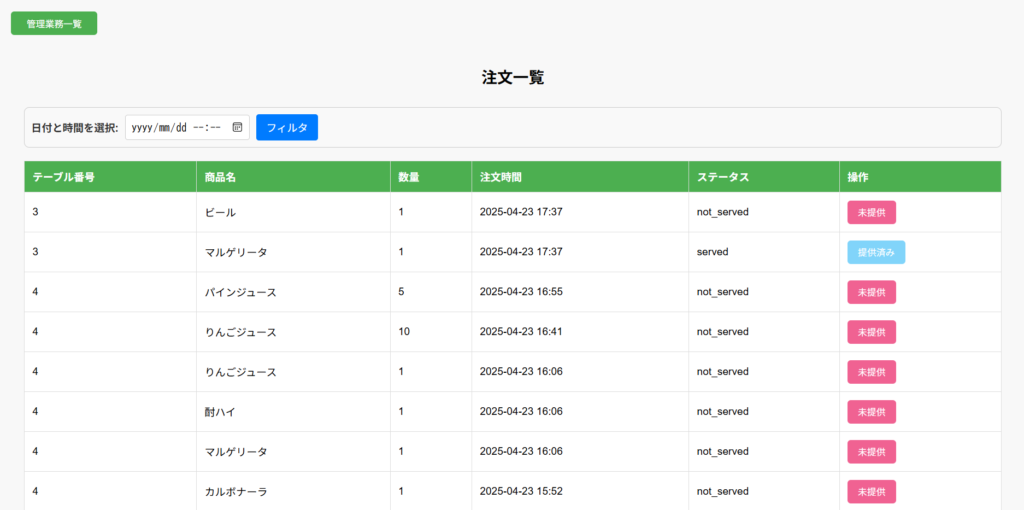The image size is (1024, 510).
Task: Click the 数量 column header
Action: pyautogui.click(x=408, y=177)
